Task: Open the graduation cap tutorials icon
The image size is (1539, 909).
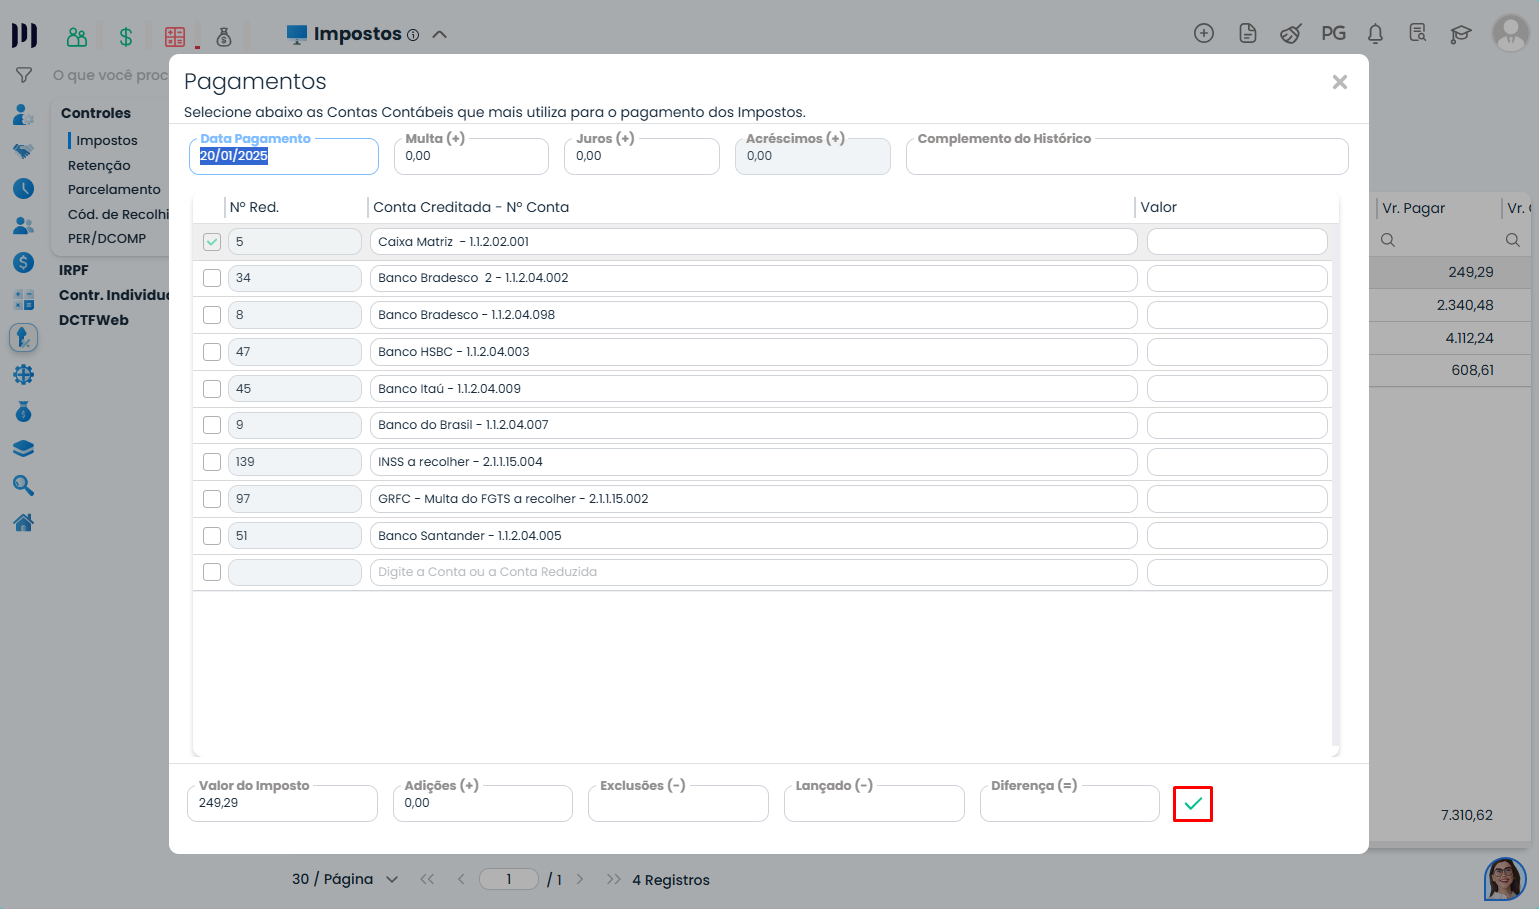Action: tap(1461, 34)
